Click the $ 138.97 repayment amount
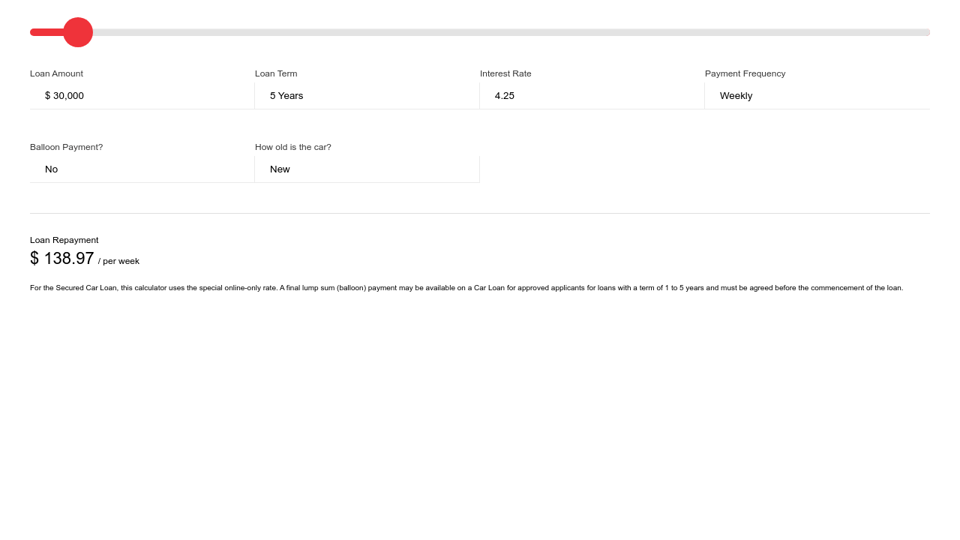Screen dimensions: 960x540 [x=62, y=259]
